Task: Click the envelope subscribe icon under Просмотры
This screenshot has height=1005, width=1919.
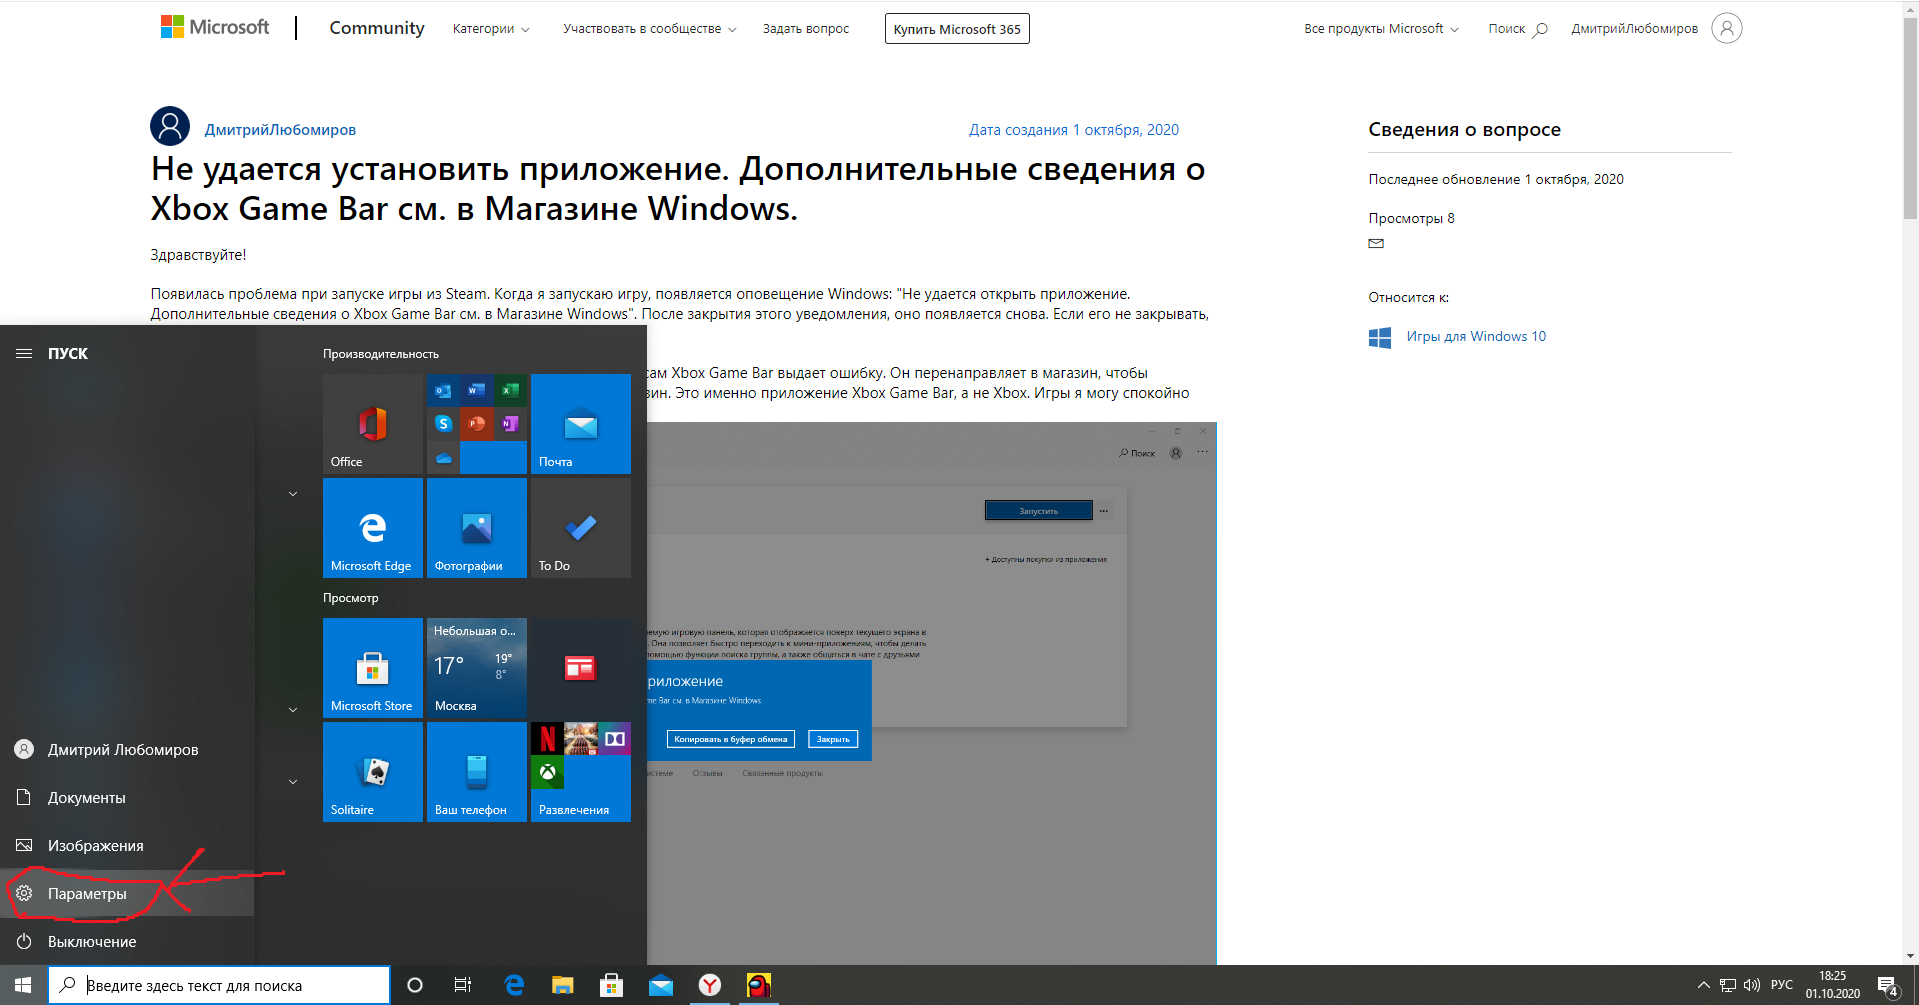Action: pyautogui.click(x=1376, y=243)
